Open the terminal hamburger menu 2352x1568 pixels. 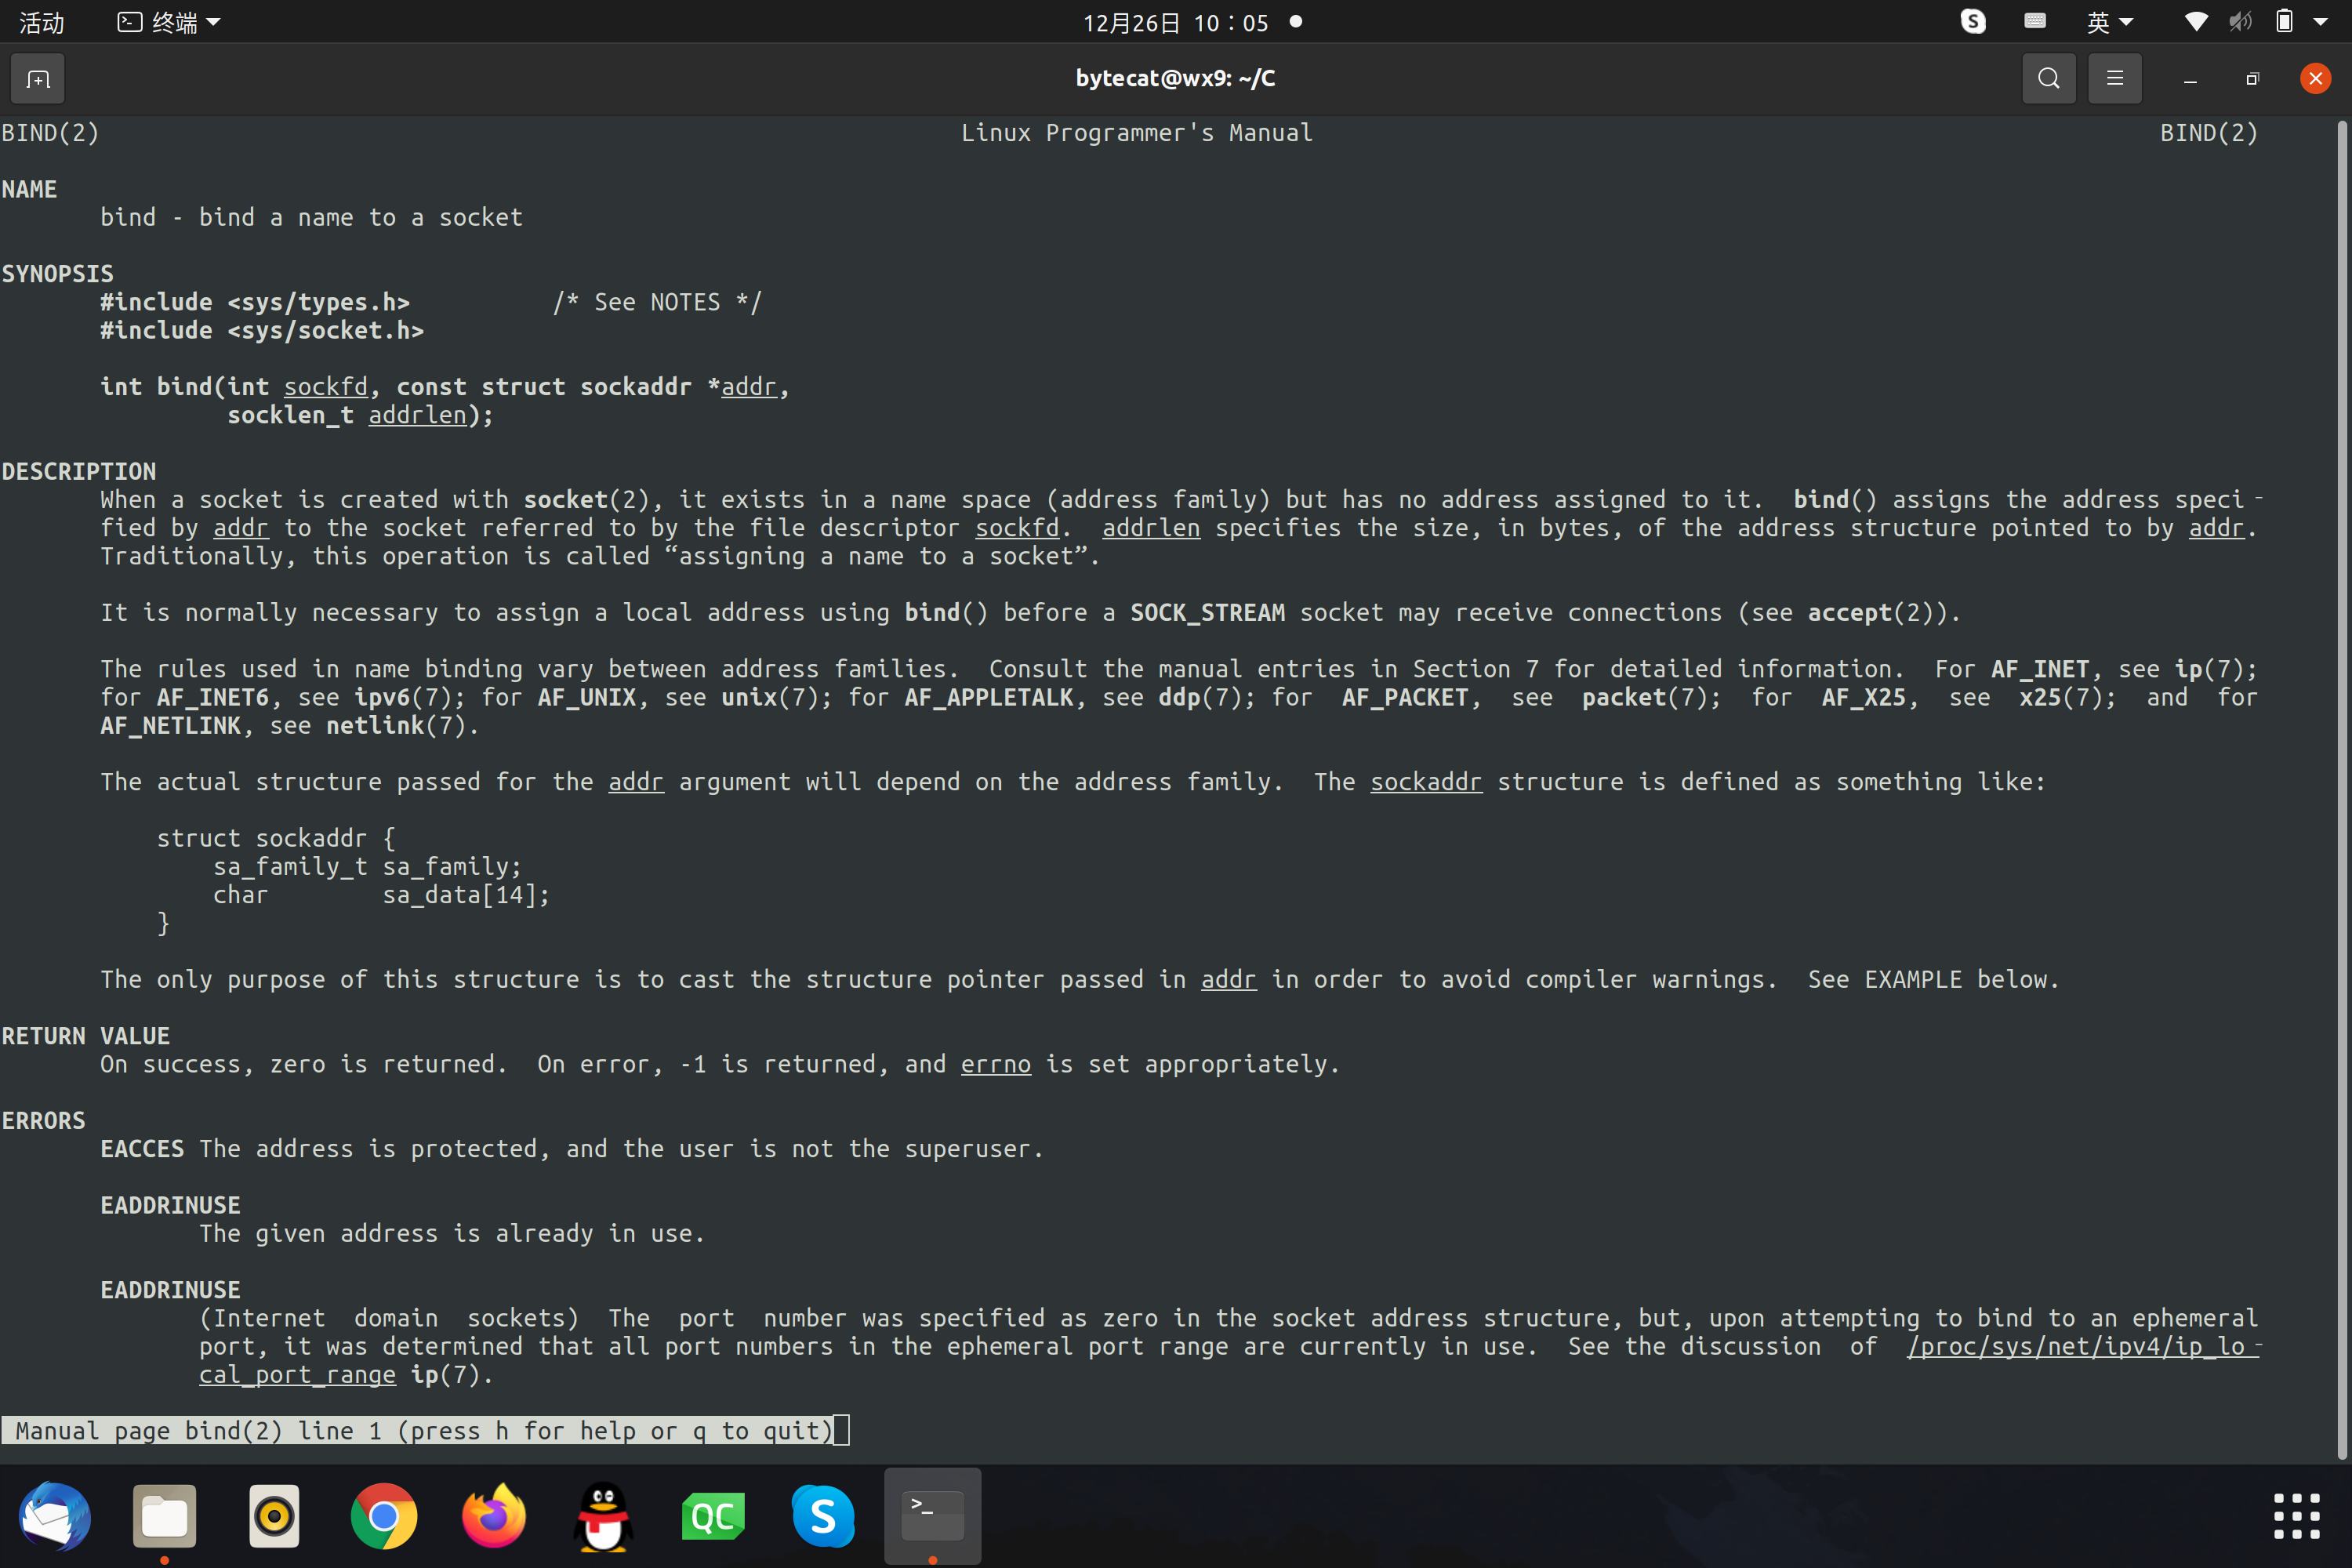pos(2114,79)
